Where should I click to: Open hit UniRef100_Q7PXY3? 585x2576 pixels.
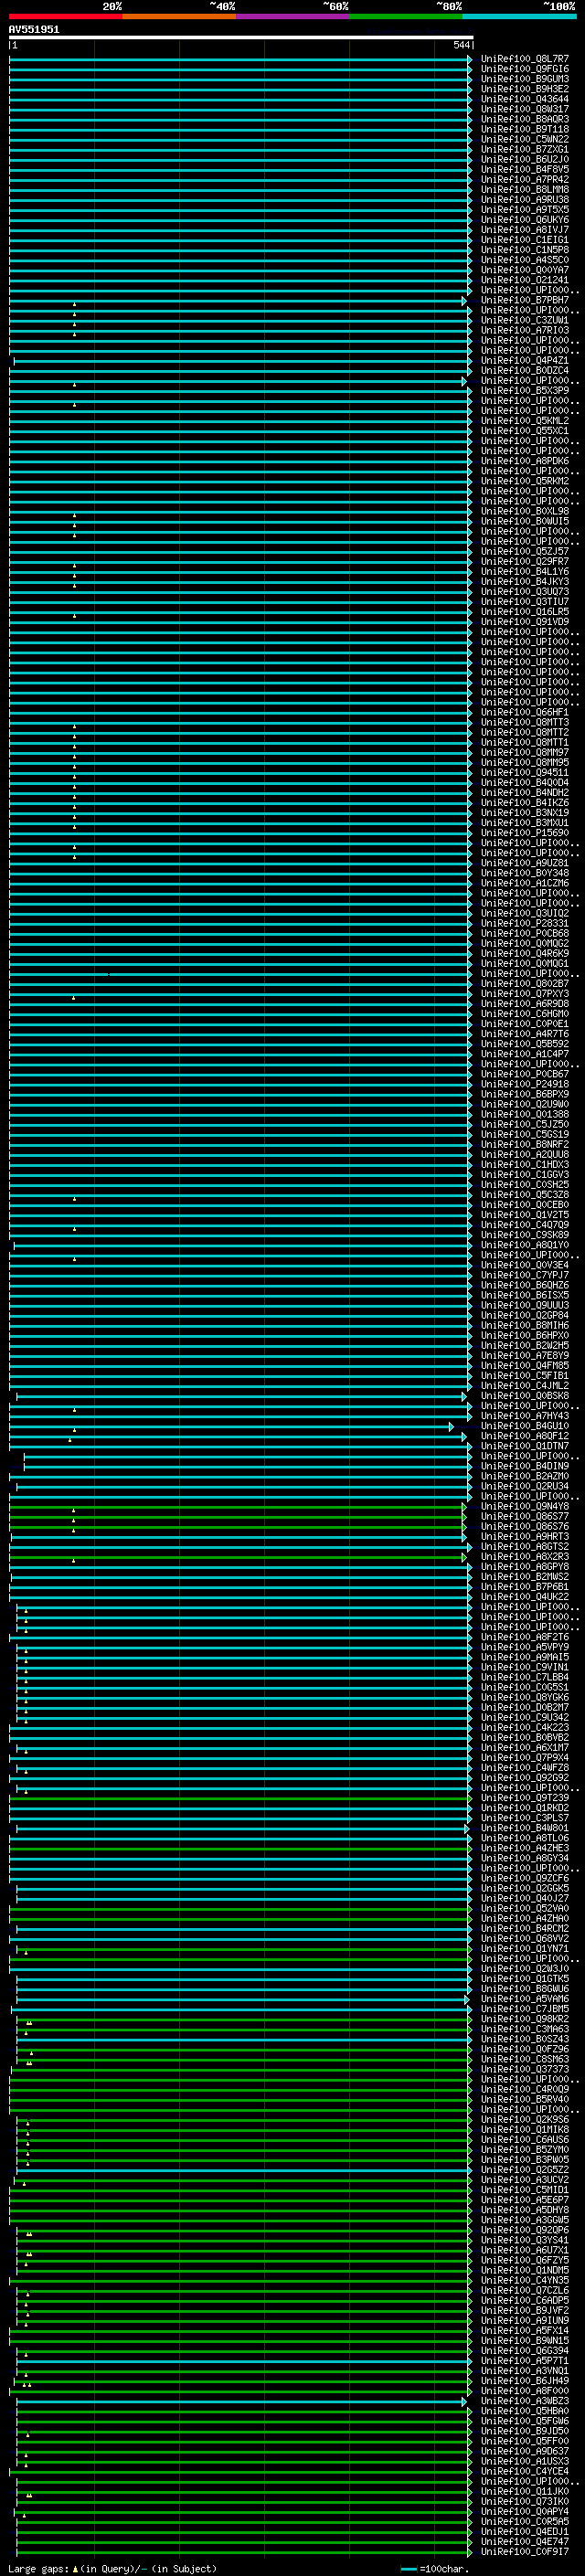(525, 994)
